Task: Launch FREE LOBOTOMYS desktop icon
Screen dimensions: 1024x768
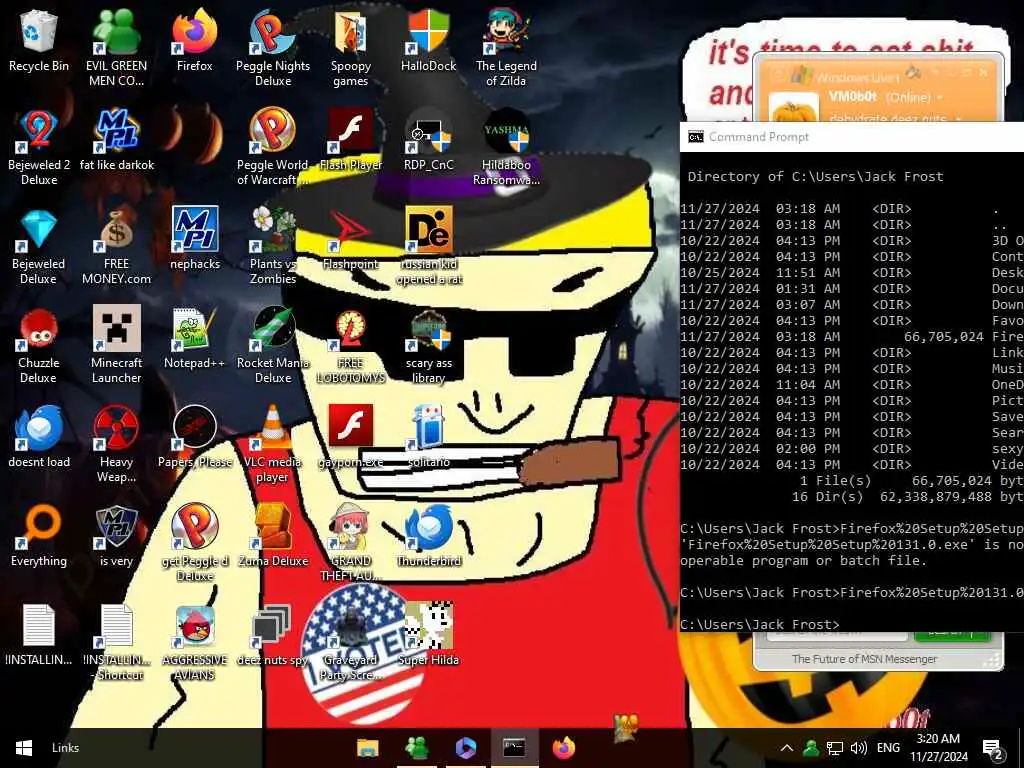Action: [351, 345]
